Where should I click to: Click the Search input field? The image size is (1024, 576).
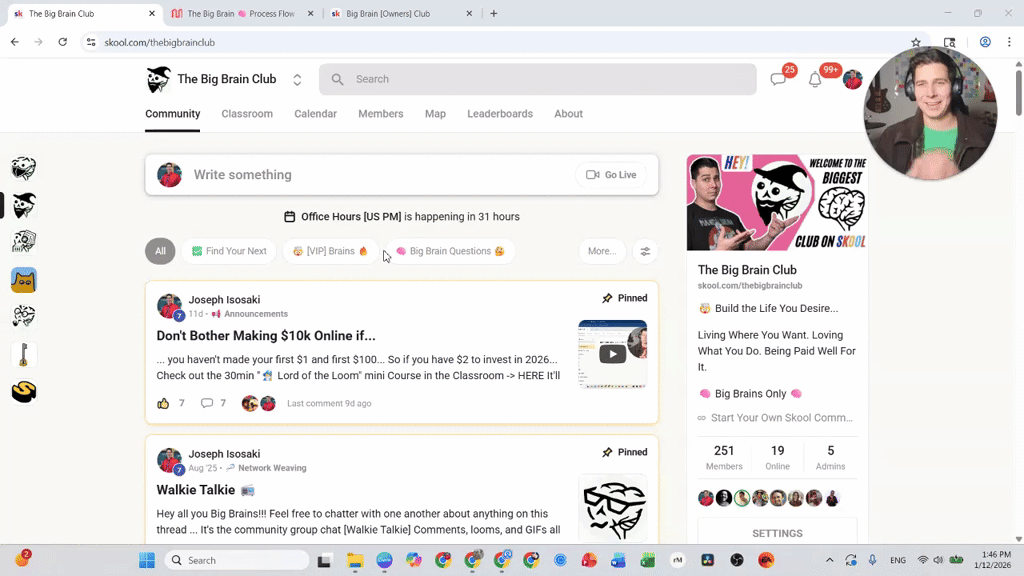pos(537,79)
